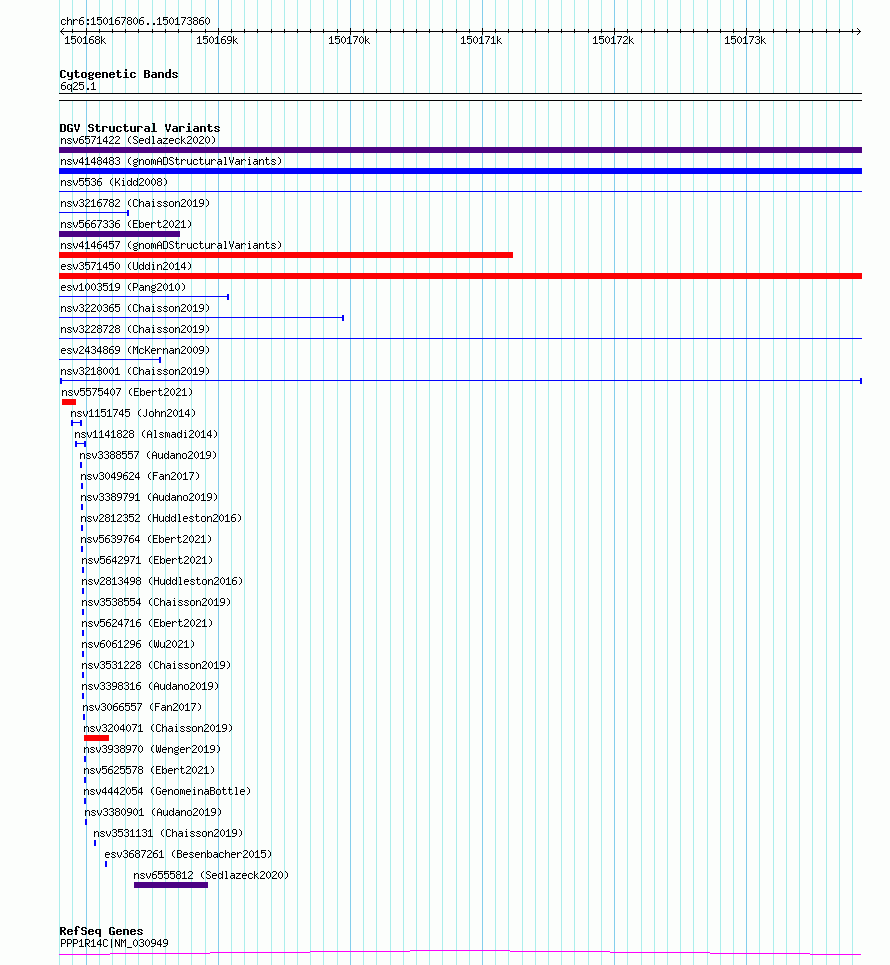Open nsv3204071 (Chaisson2019) label
890x965 pixels.
click(158, 728)
